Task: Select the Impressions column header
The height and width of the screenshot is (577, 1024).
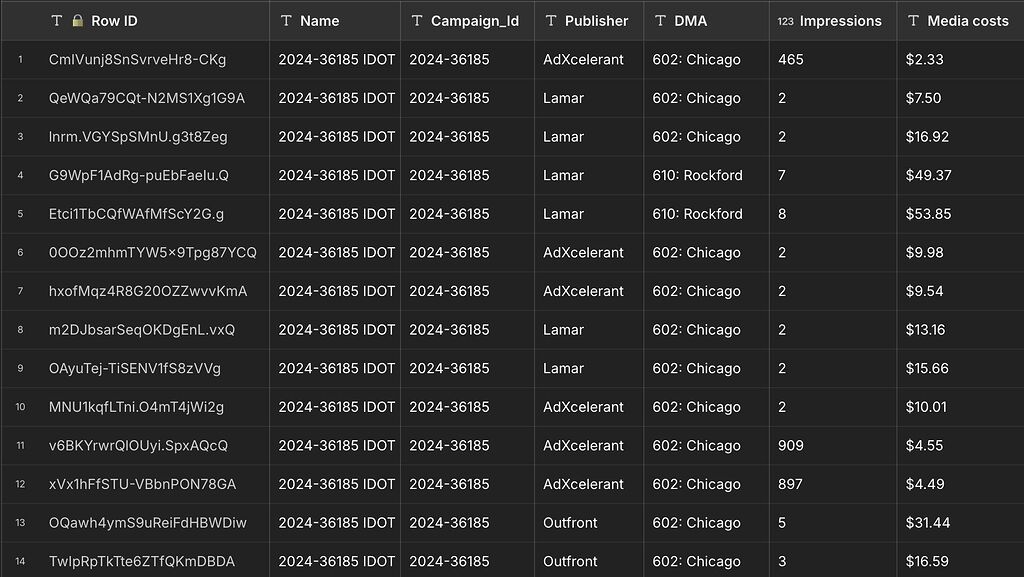Action: pos(841,21)
